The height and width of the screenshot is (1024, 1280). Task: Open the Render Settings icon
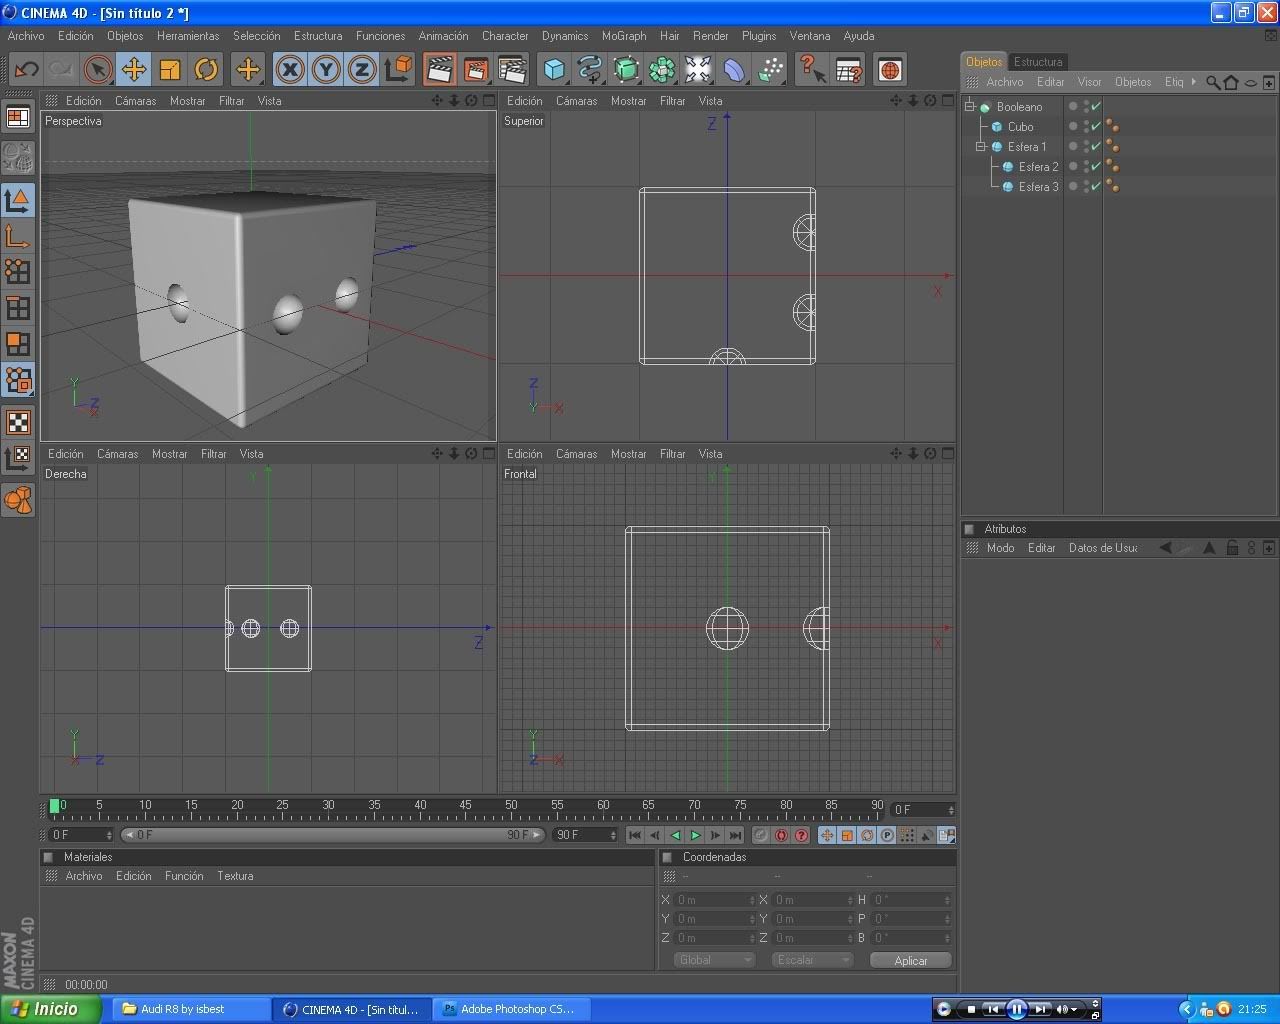tap(512, 69)
